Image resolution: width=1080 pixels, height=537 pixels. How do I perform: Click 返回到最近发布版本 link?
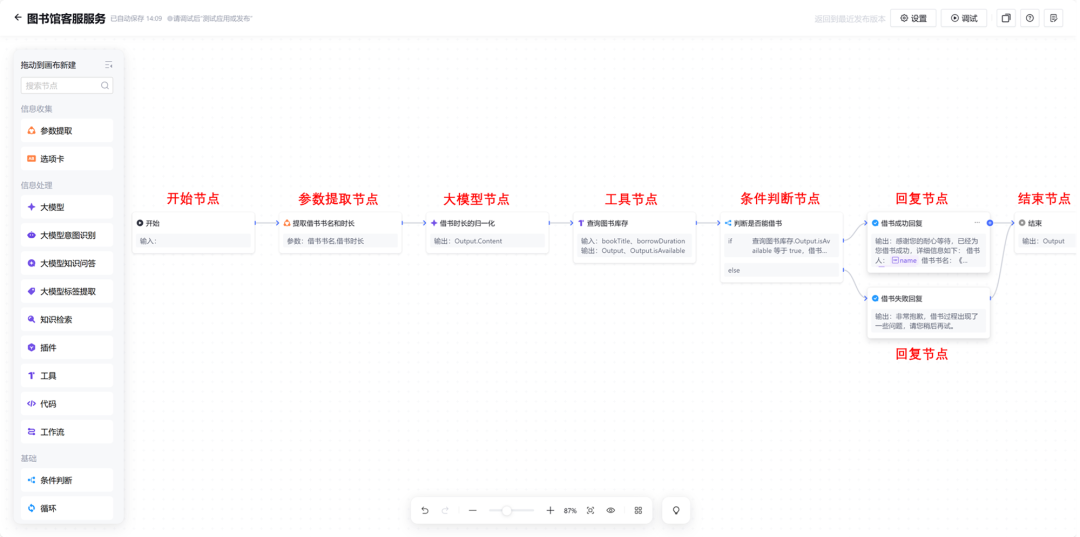coord(849,19)
